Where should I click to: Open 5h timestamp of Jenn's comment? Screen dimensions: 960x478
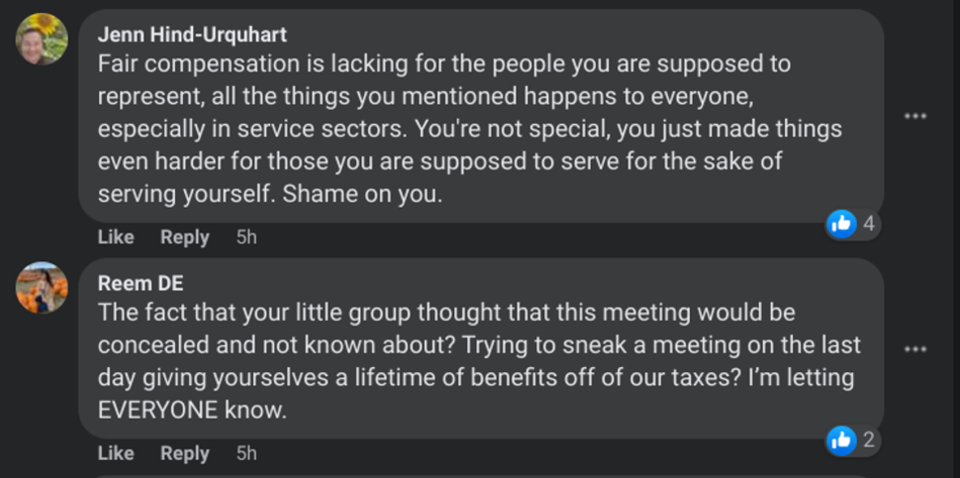[x=247, y=237]
